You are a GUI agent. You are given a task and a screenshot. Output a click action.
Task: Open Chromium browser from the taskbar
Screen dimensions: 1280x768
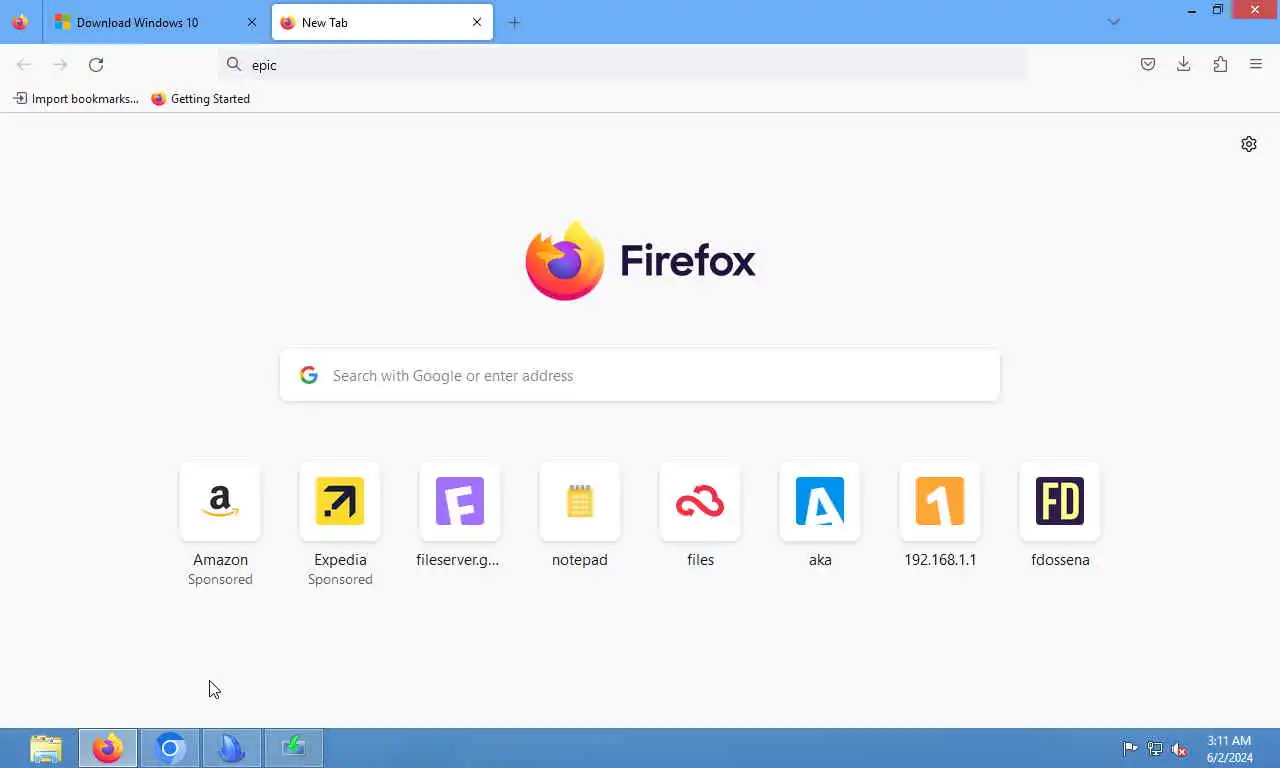pyautogui.click(x=170, y=748)
